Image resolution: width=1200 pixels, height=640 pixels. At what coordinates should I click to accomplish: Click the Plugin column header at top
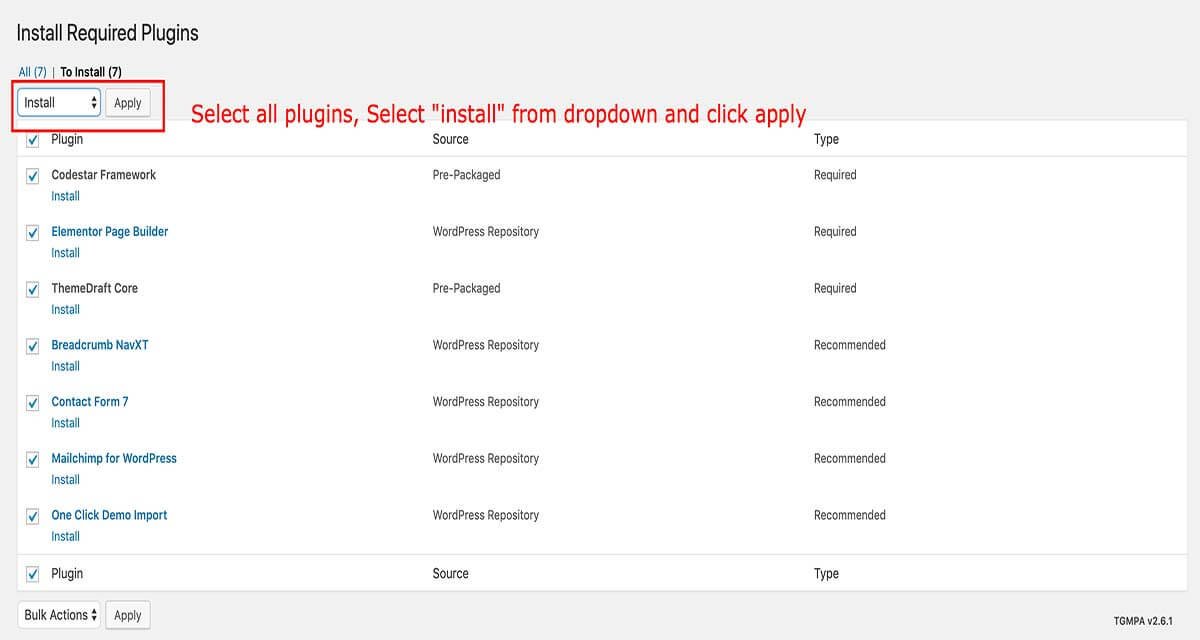[x=67, y=139]
